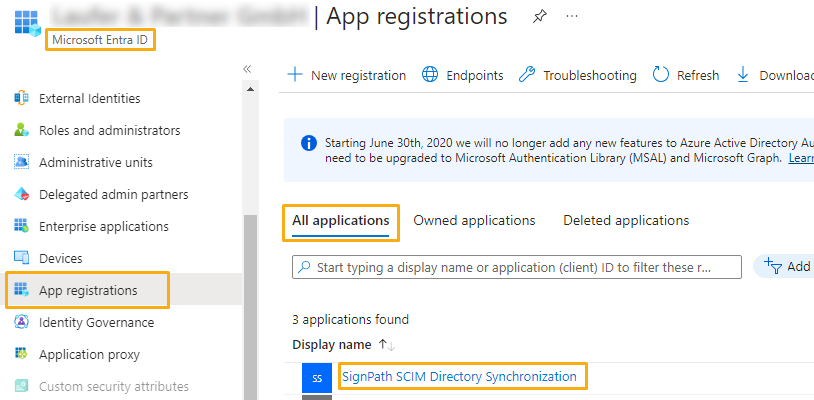The height and width of the screenshot is (400, 814).
Task: Click the Azure App registrations logo icon
Action: pyautogui.click(x=27, y=23)
